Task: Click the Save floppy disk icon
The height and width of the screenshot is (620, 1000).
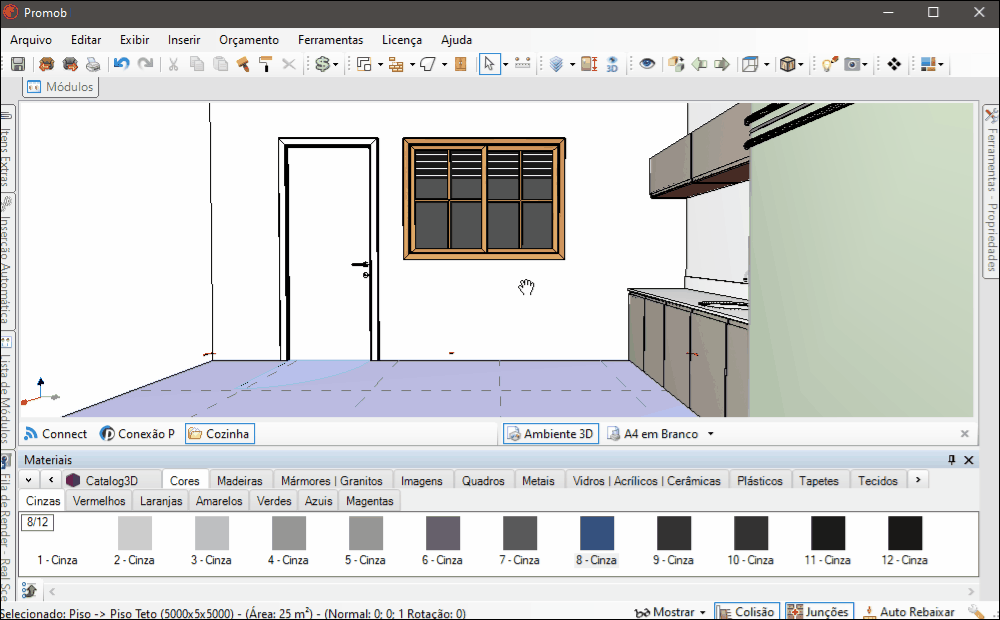Action: click(18, 64)
